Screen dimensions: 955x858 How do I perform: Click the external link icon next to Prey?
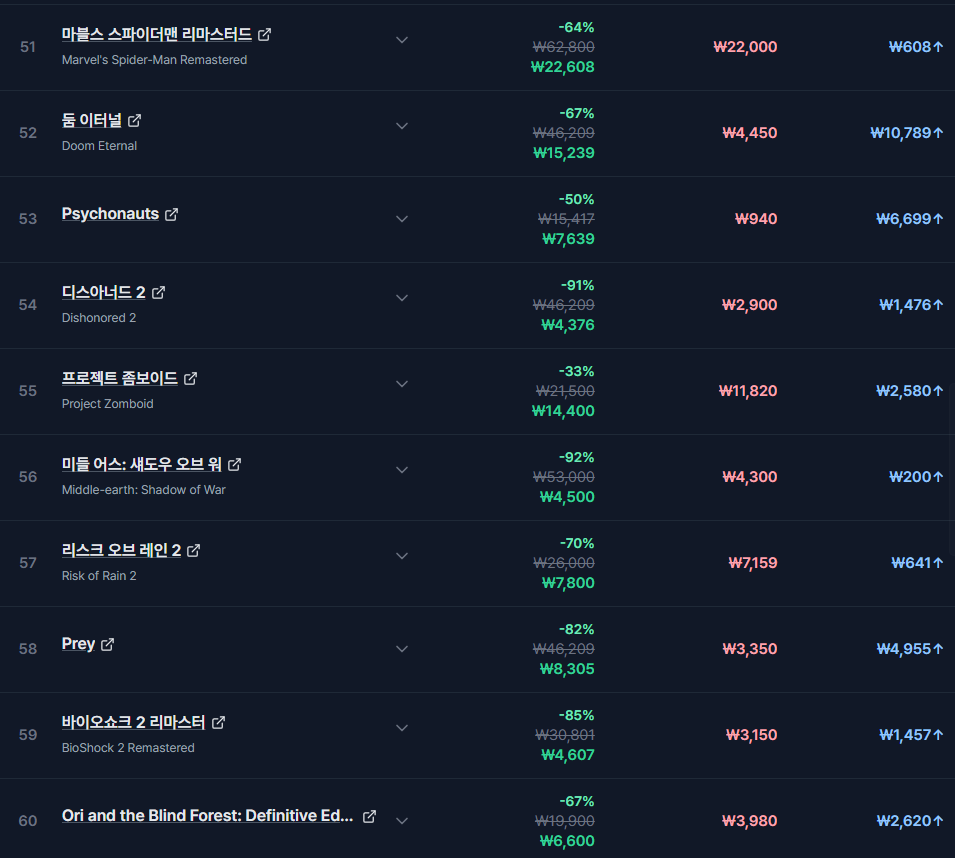coord(107,644)
